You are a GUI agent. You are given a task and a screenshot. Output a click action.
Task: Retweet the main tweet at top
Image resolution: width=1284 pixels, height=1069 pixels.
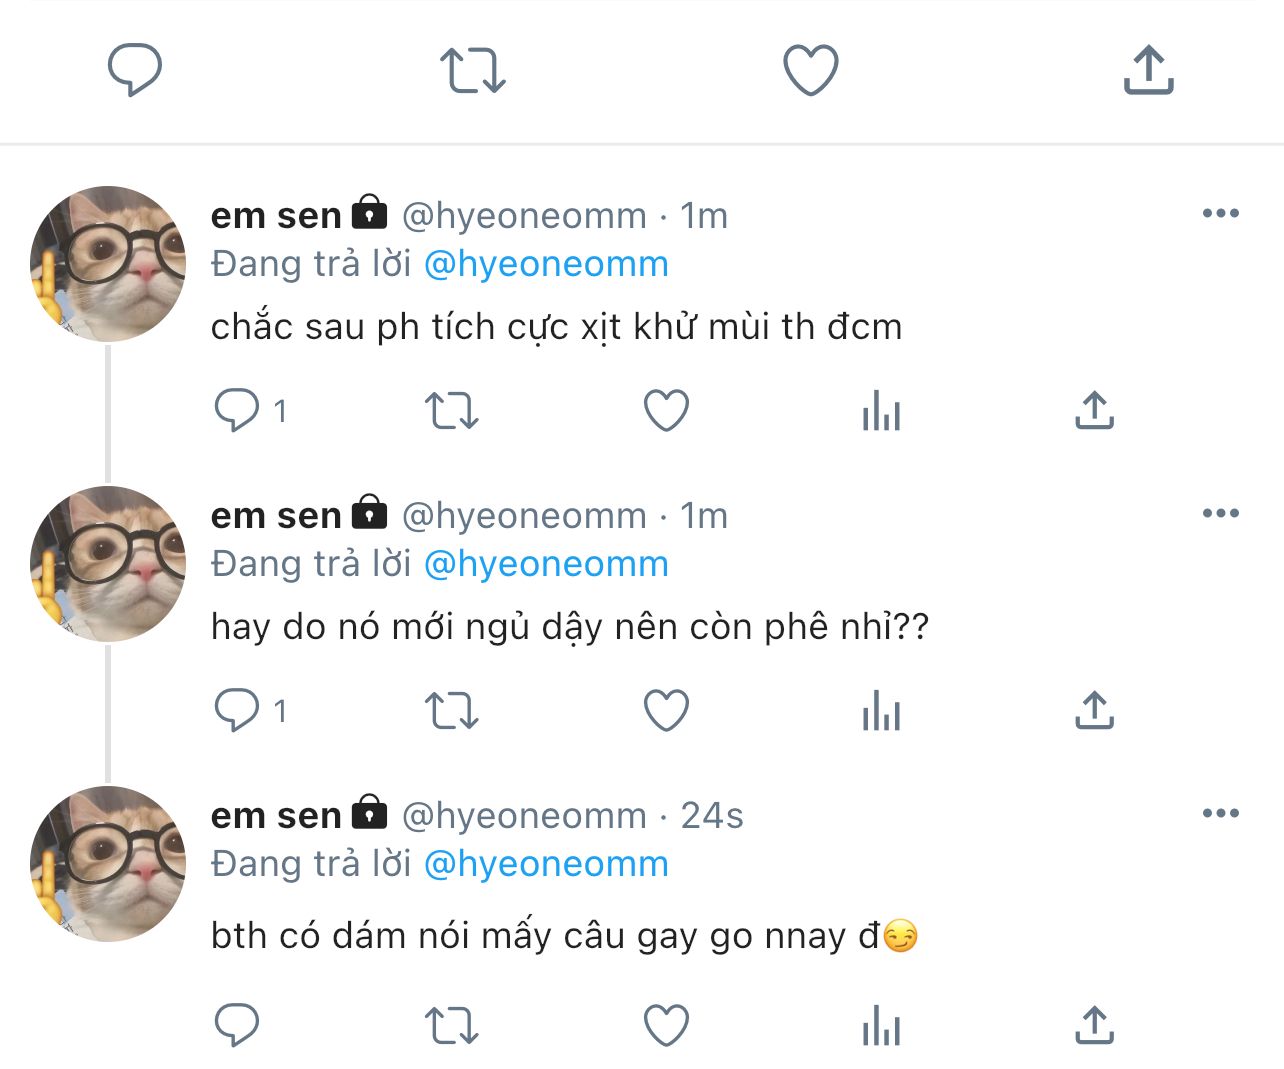[472, 70]
